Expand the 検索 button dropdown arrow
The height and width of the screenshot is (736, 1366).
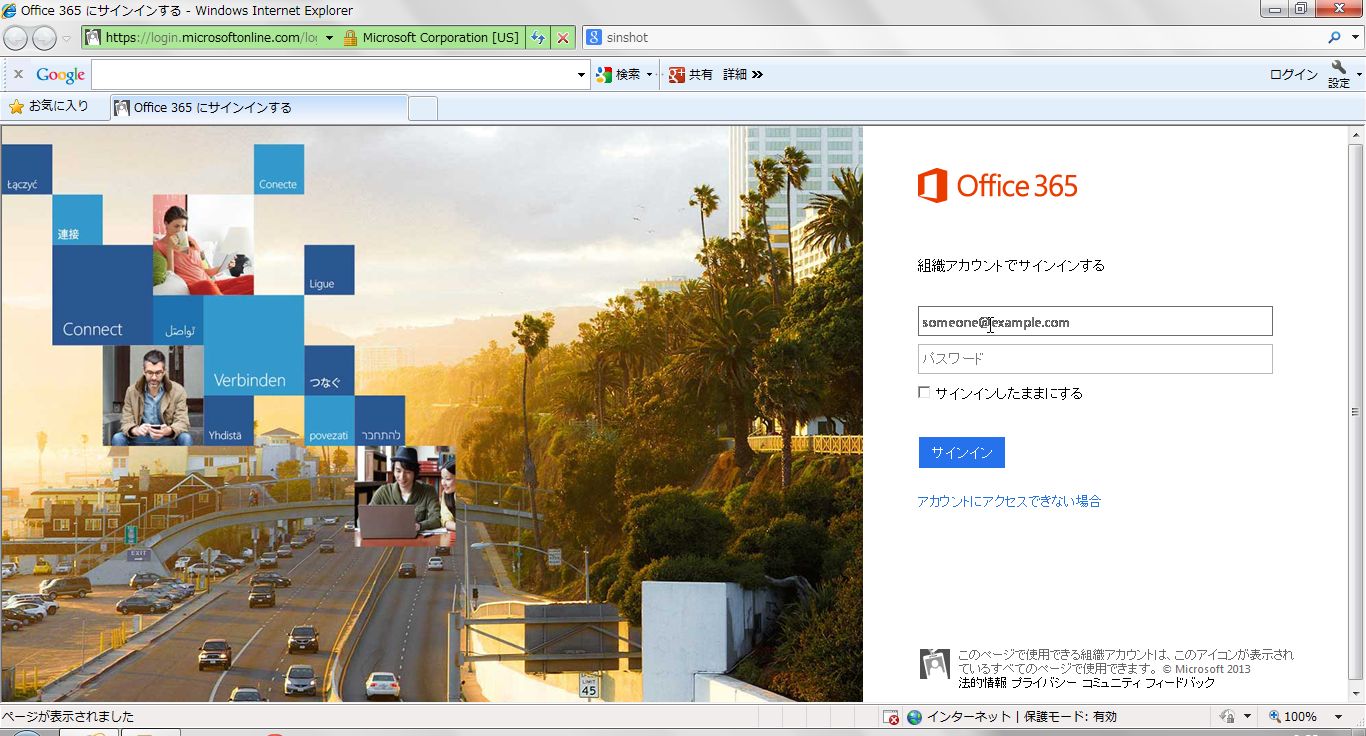point(649,74)
